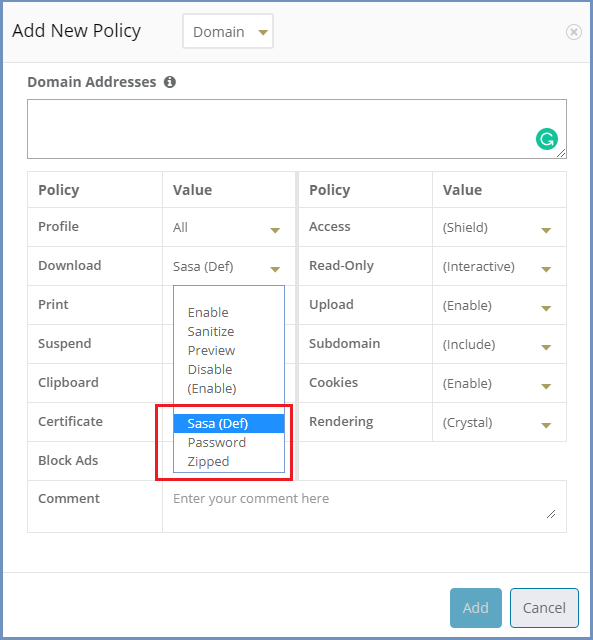Open the Read-Only (Interactive) dropdown
Image resolution: width=593 pixels, height=640 pixels.
click(x=497, y=267)
